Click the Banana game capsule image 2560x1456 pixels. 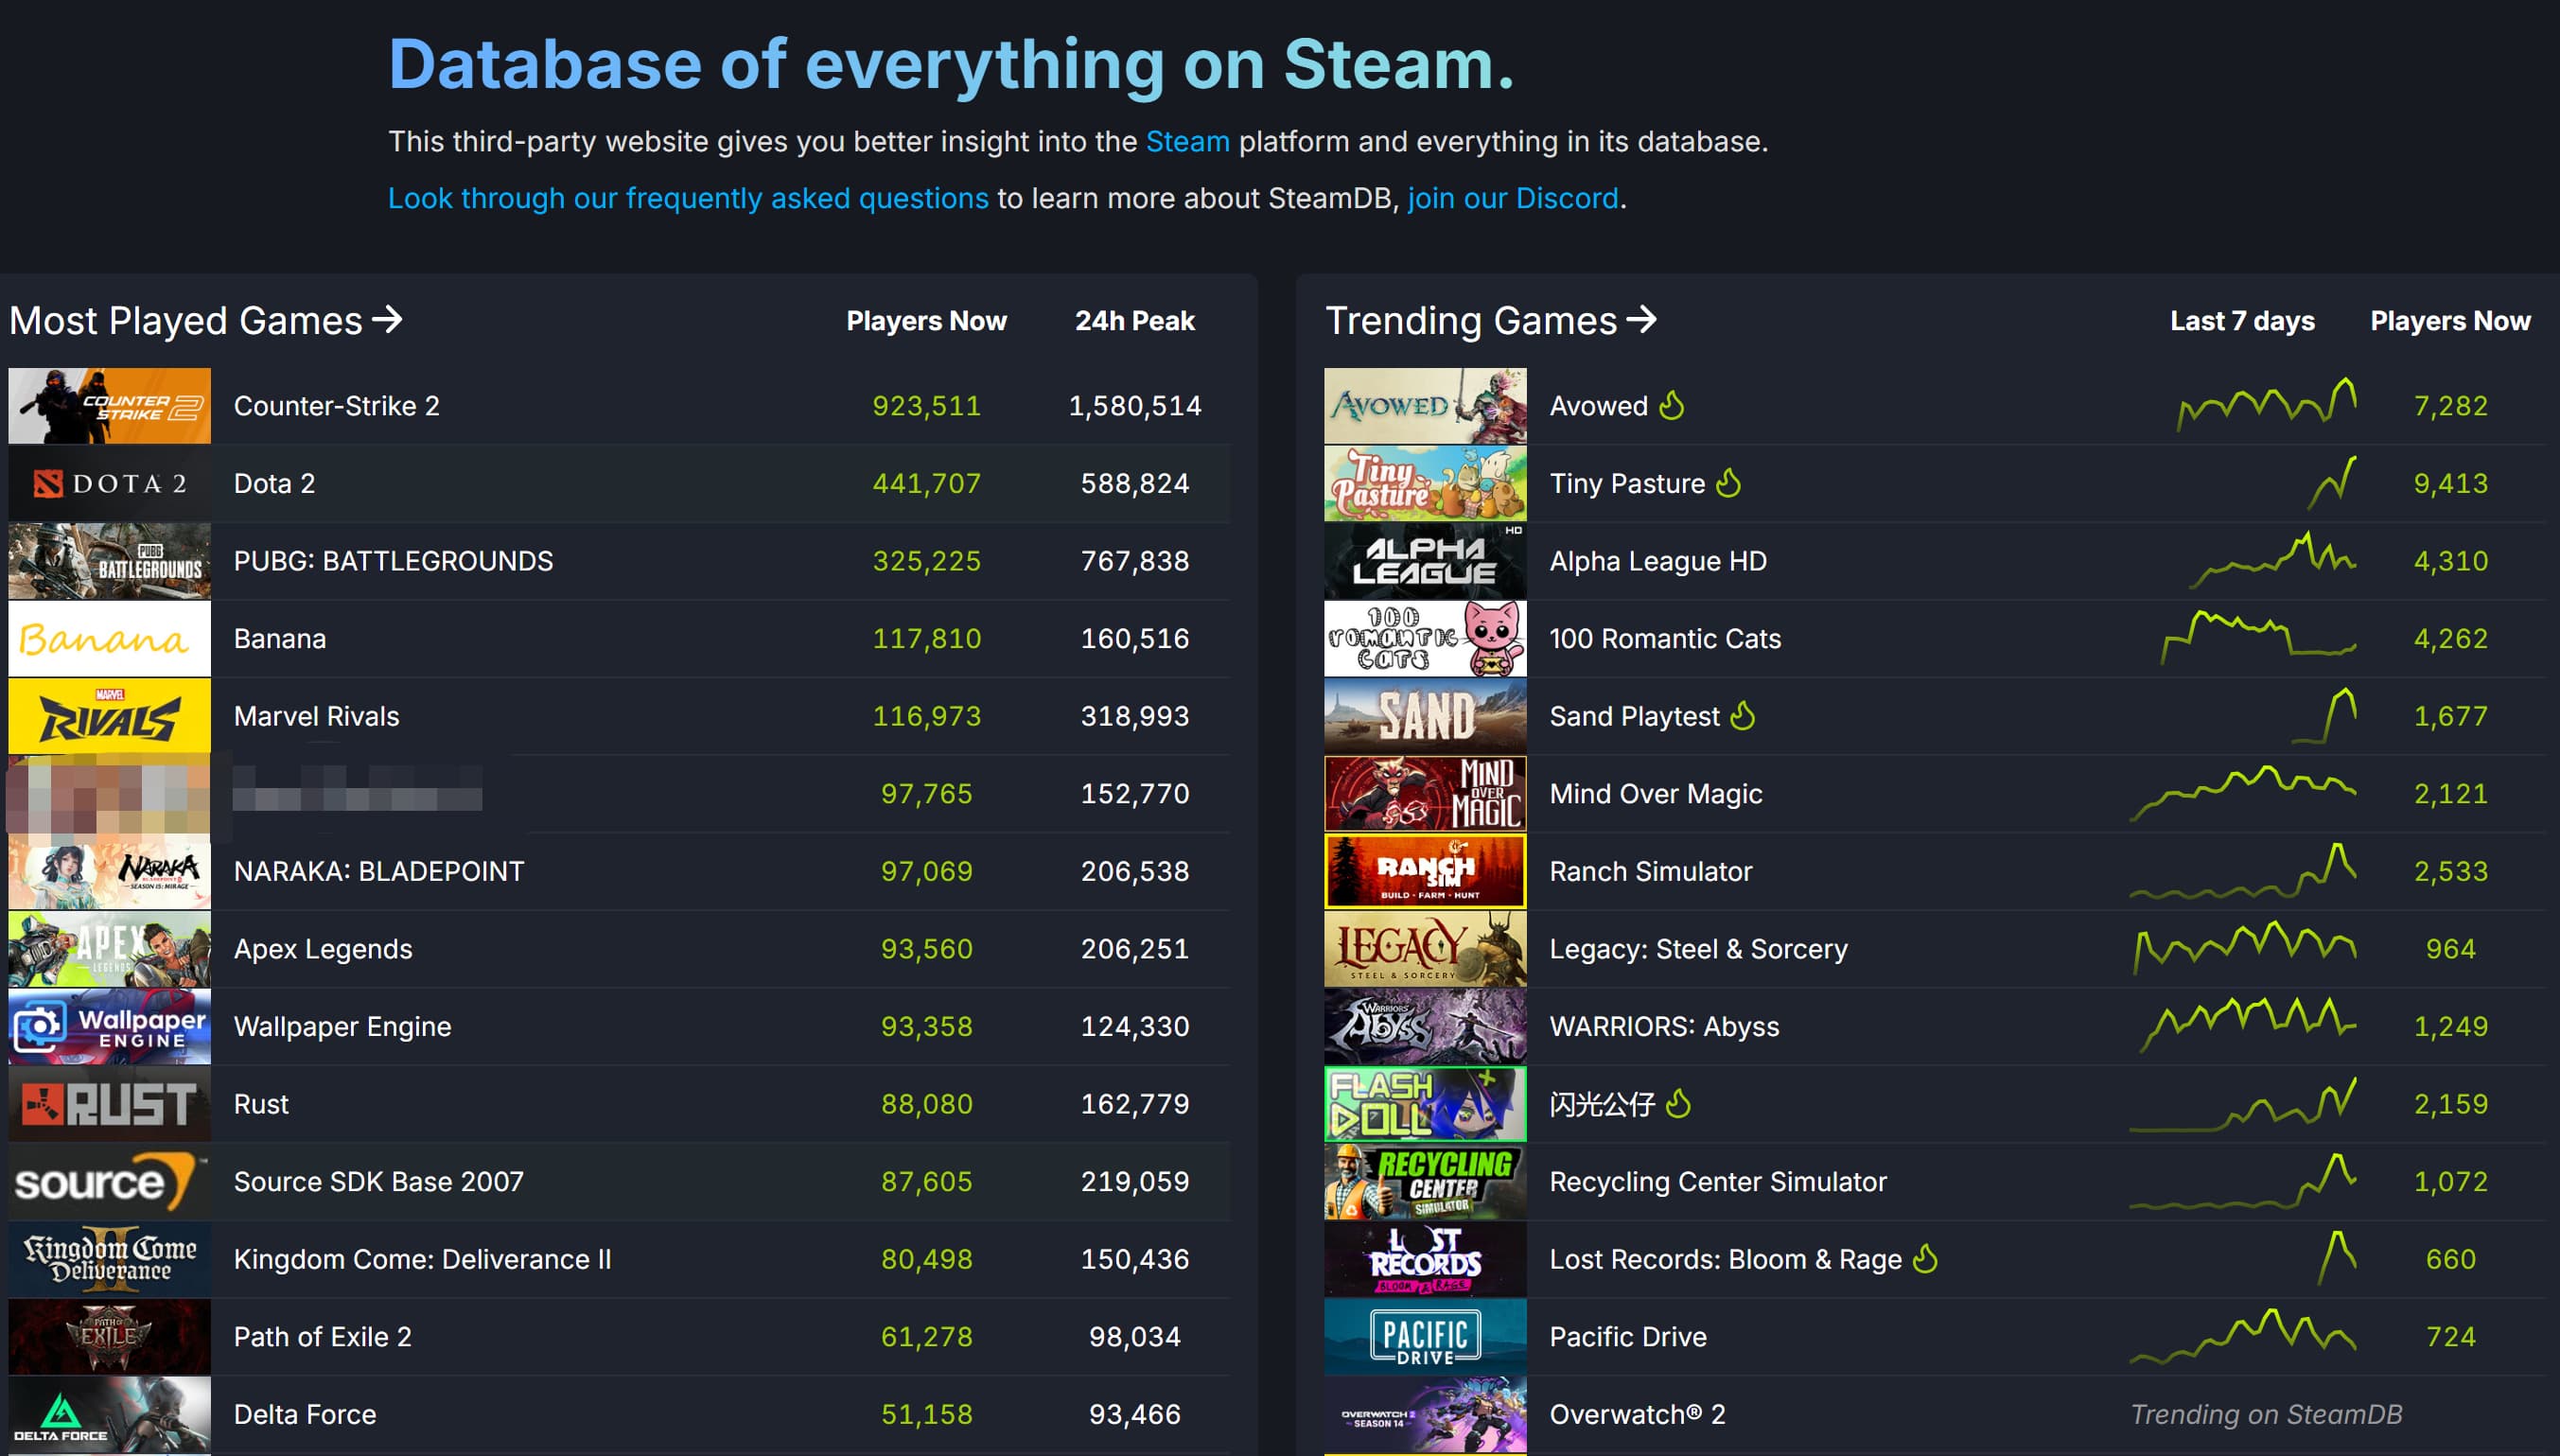click(109, 639)
